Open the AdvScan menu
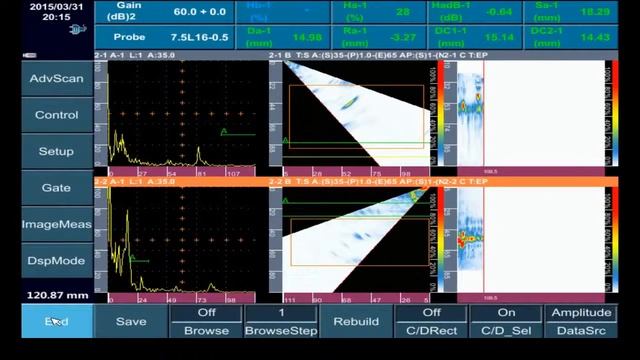This screenshot has height=360, width=640. click(x=57, y=78)
